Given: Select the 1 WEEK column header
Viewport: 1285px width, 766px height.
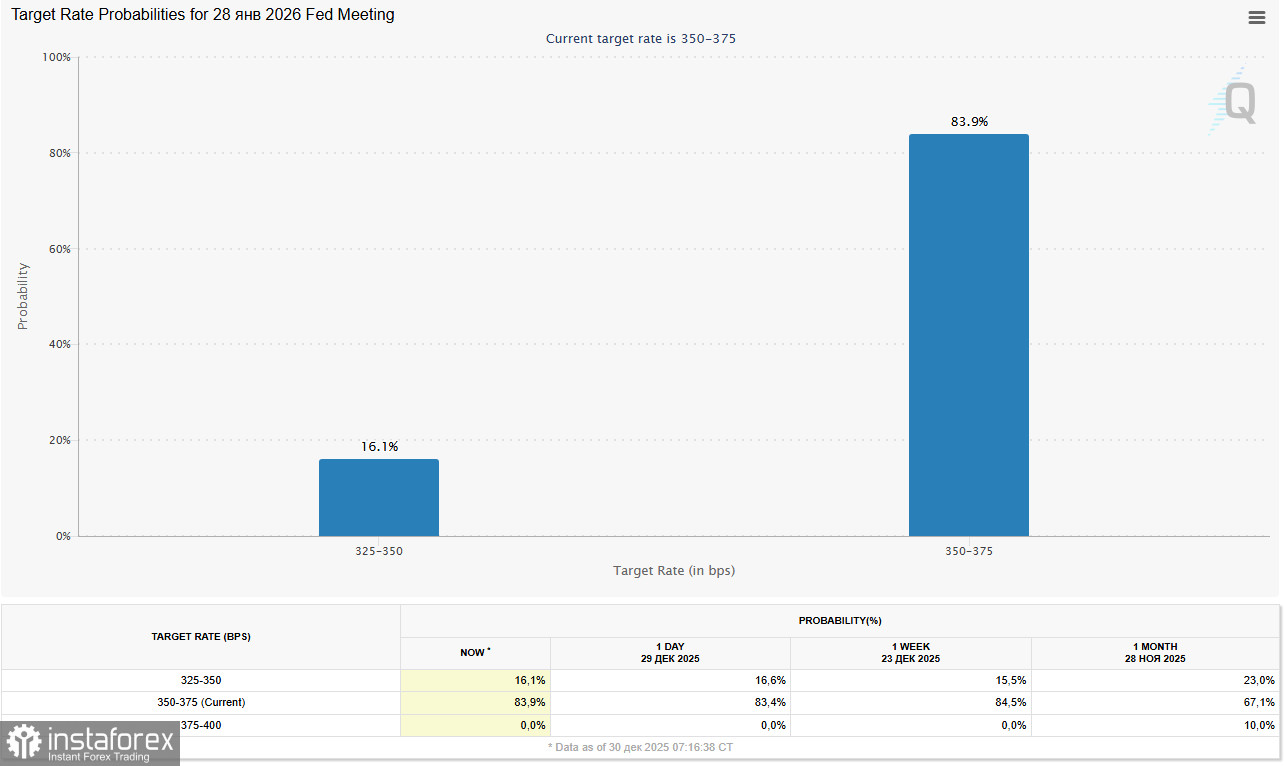Looking at the screenshot, I should coord(910,653).
